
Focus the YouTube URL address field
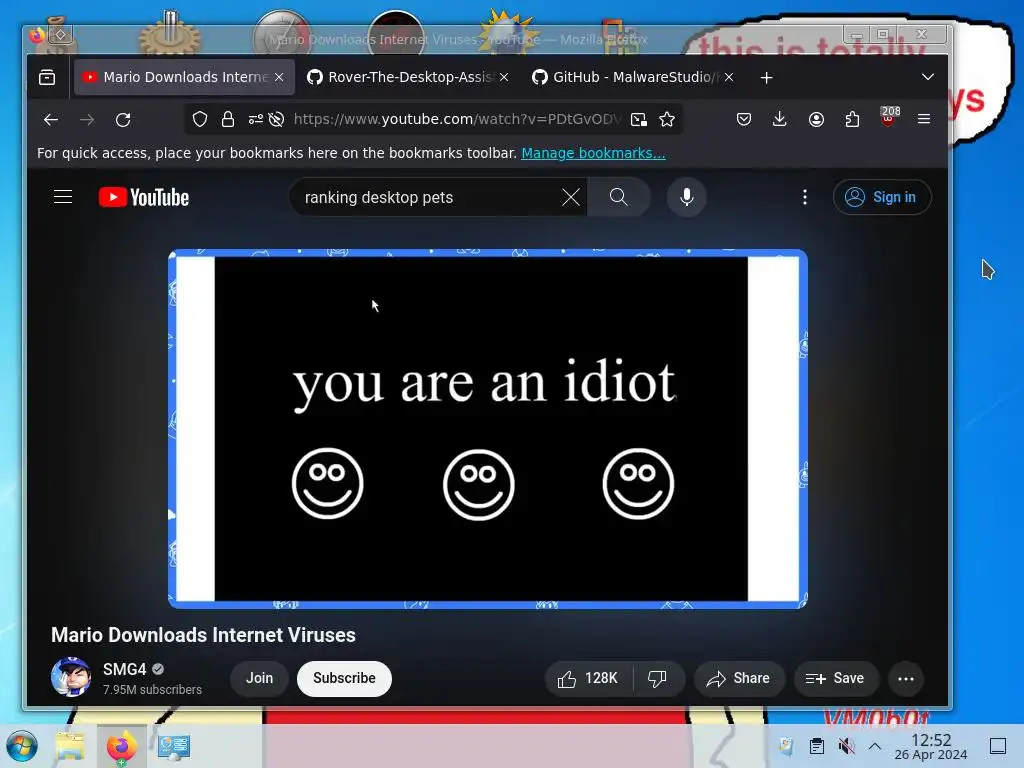tap(456, 119)
